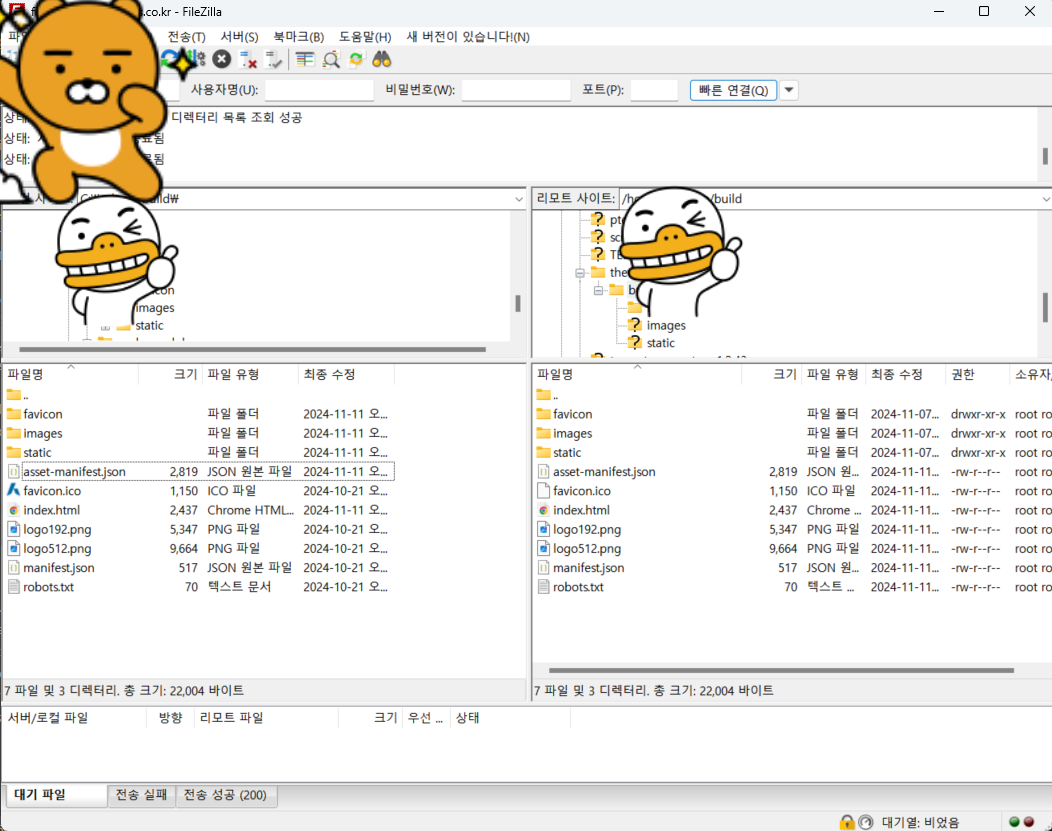Sort local list by 최종 수정 column

point(346,374)
